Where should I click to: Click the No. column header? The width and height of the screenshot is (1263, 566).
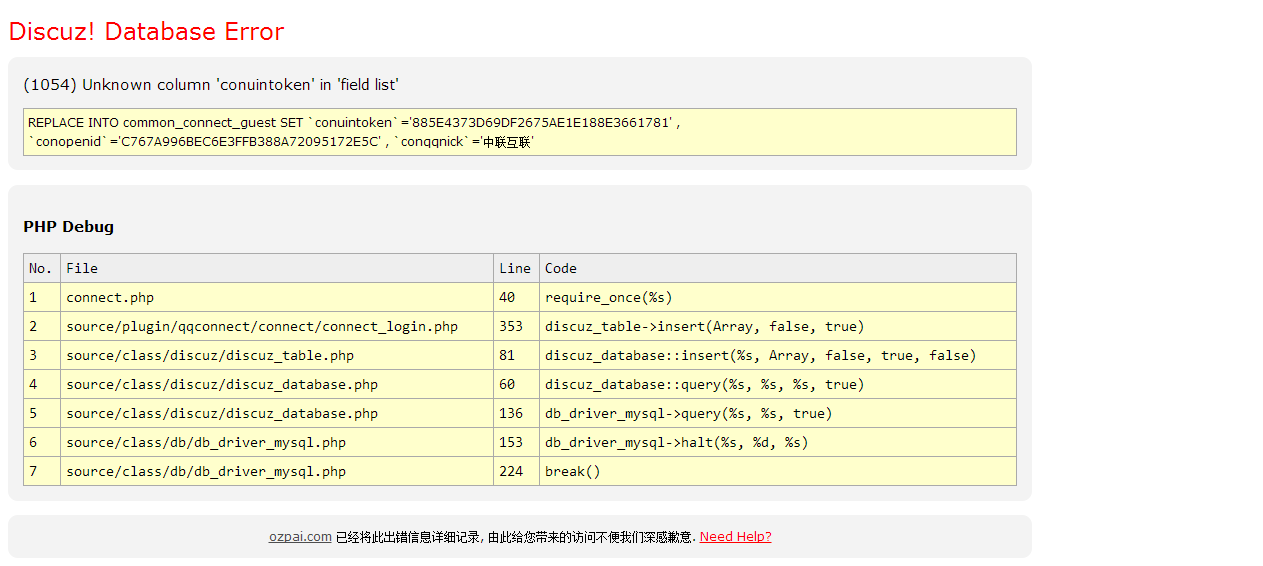coord(41,268)
